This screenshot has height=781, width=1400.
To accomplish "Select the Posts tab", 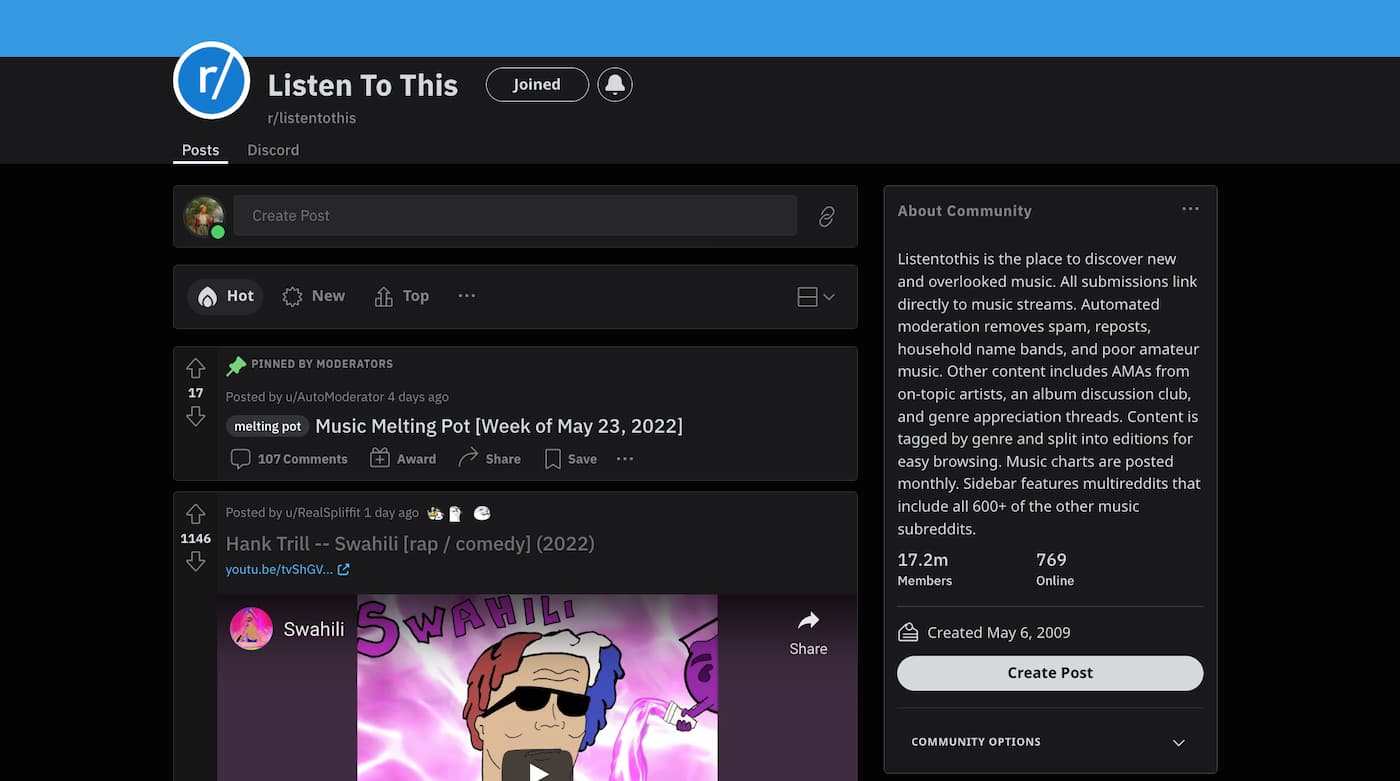I will click(x=200, y=150).
